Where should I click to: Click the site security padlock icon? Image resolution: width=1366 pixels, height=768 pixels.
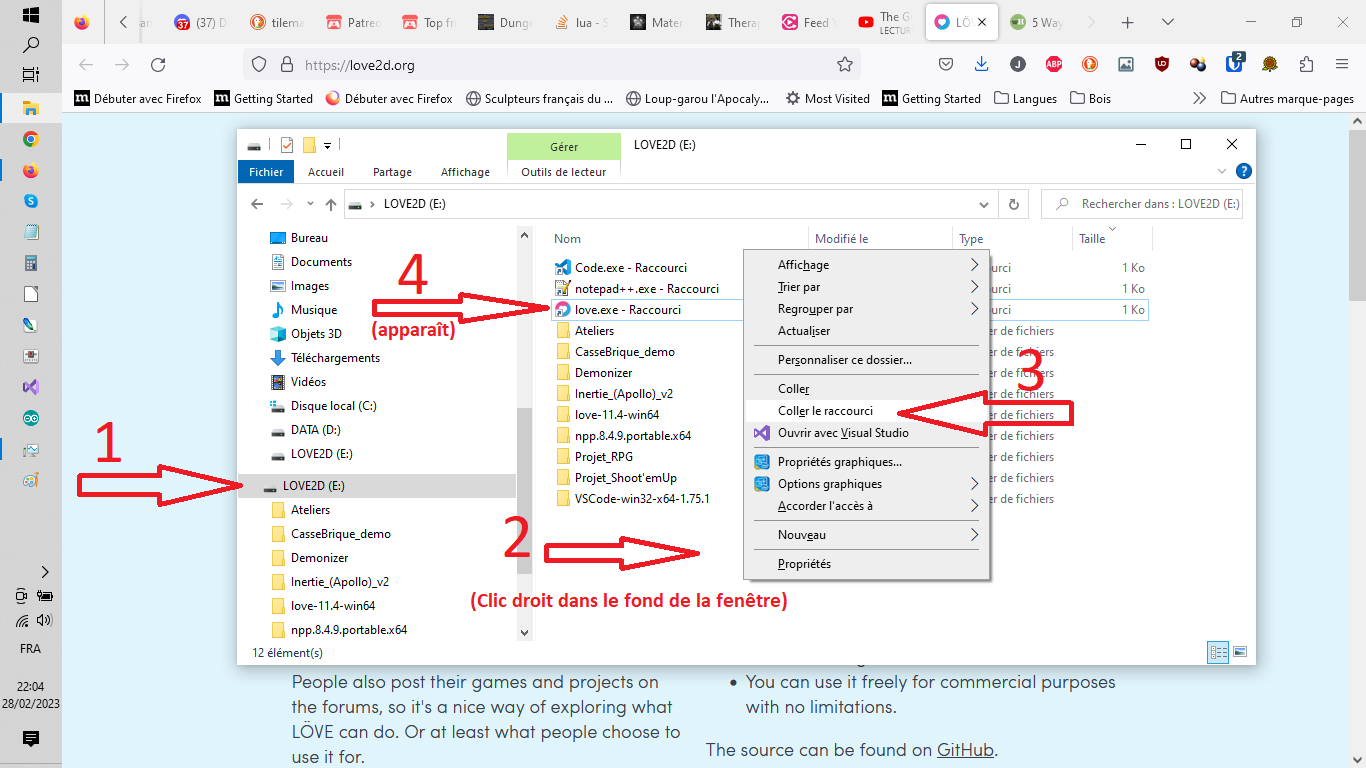(287, 65)
